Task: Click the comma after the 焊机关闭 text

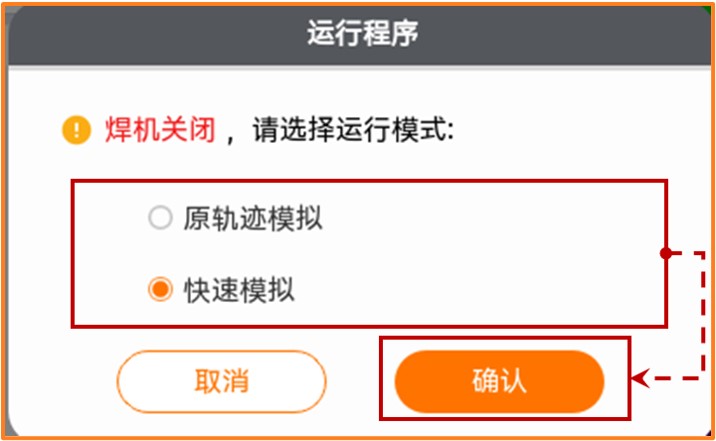Action: [231, 138]
